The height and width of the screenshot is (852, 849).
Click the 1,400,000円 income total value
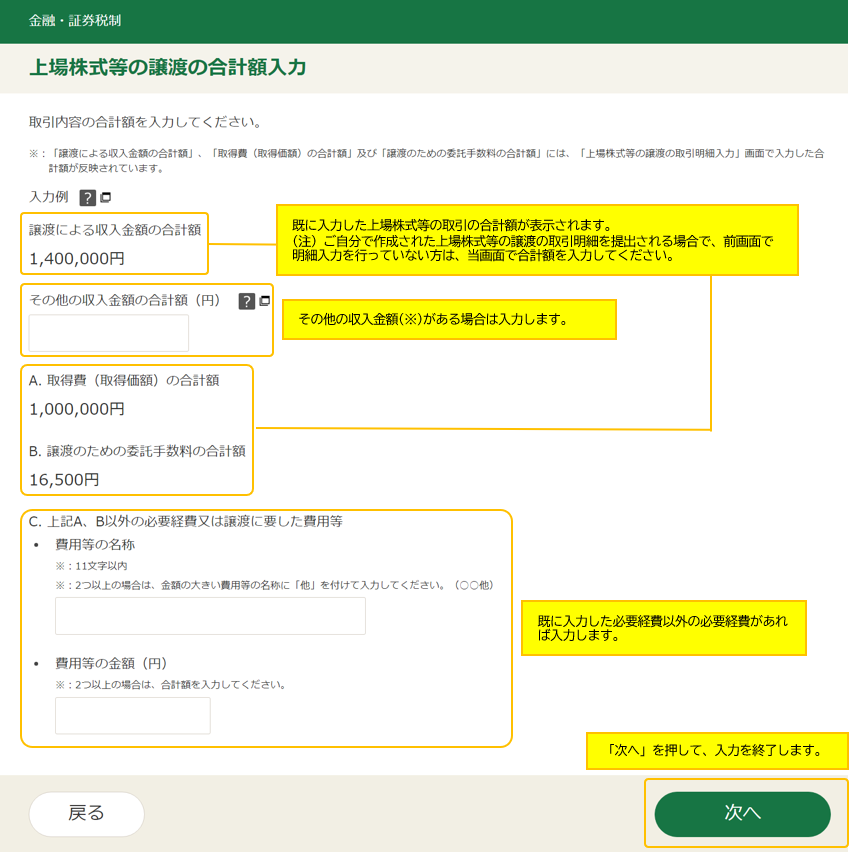pyautogui.click(x=77, y=258)
